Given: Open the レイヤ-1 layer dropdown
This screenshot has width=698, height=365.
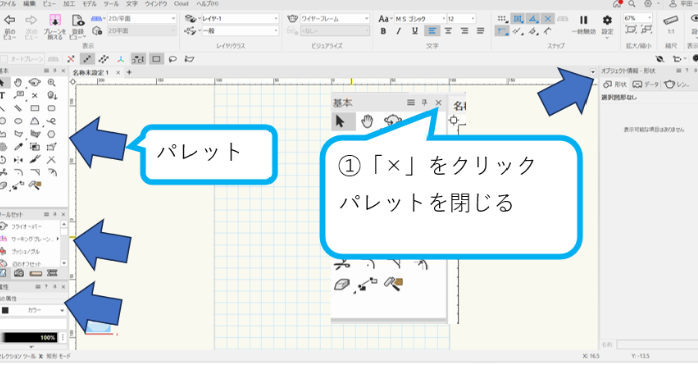Looking at the screenshot, I should click(x=240, y=19).
